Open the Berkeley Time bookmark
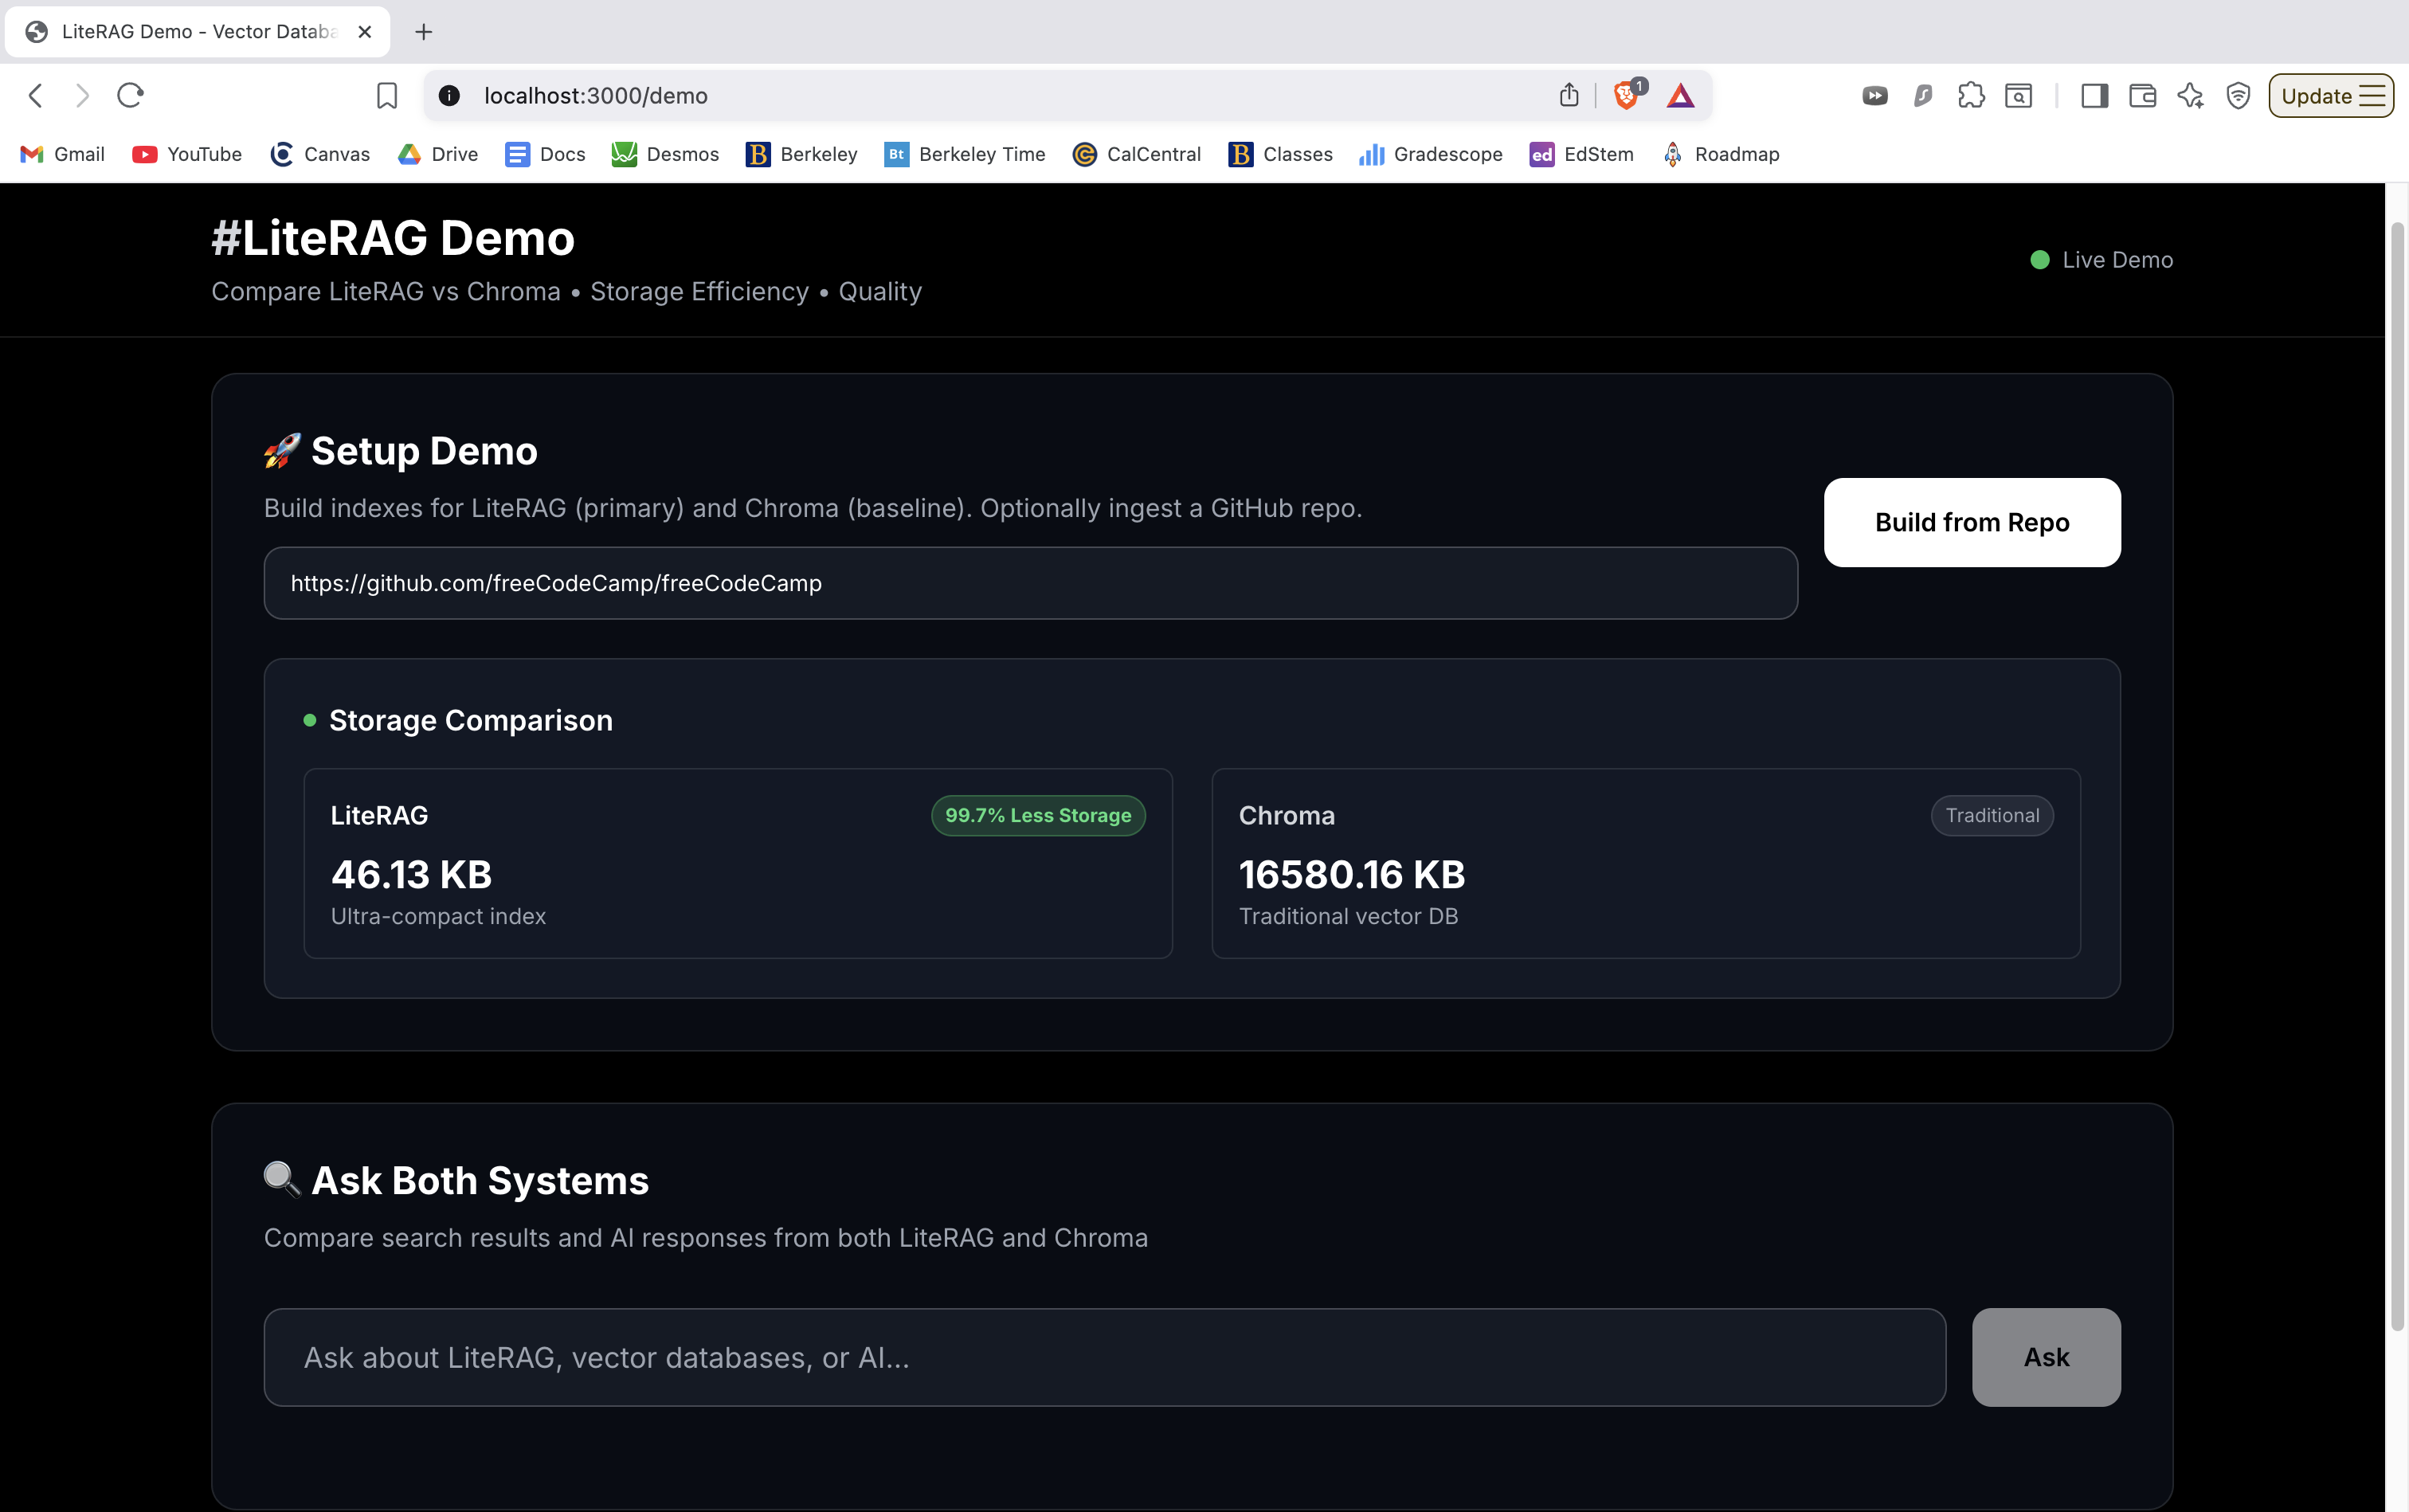The width and height of the screenshot is (2409, 1512). (965, 154)
